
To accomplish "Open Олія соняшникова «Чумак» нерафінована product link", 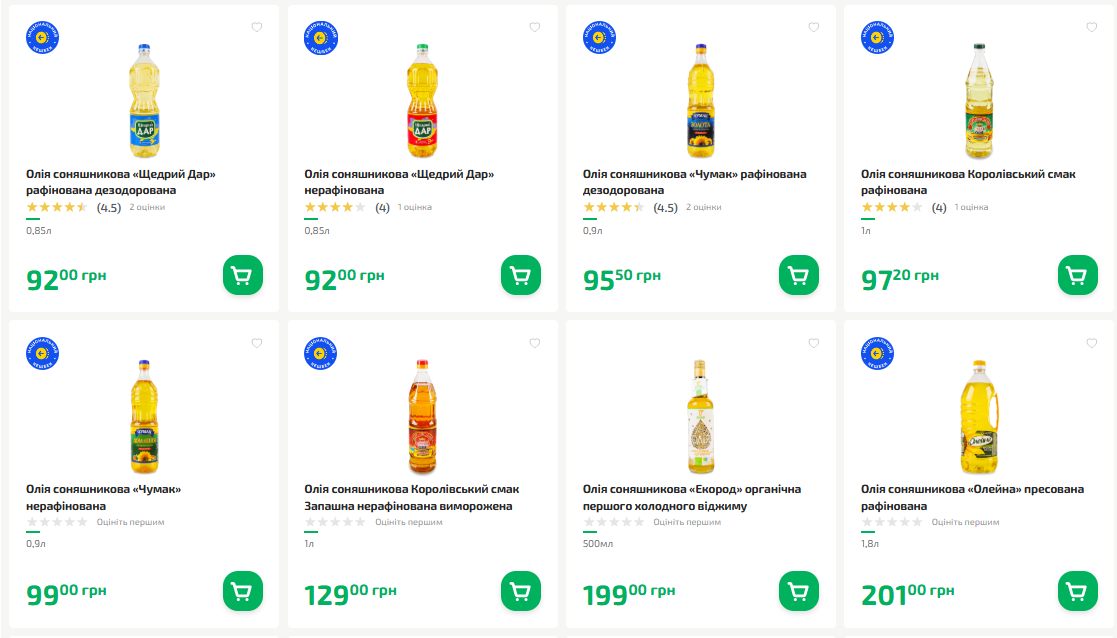I will coord(103,497).
